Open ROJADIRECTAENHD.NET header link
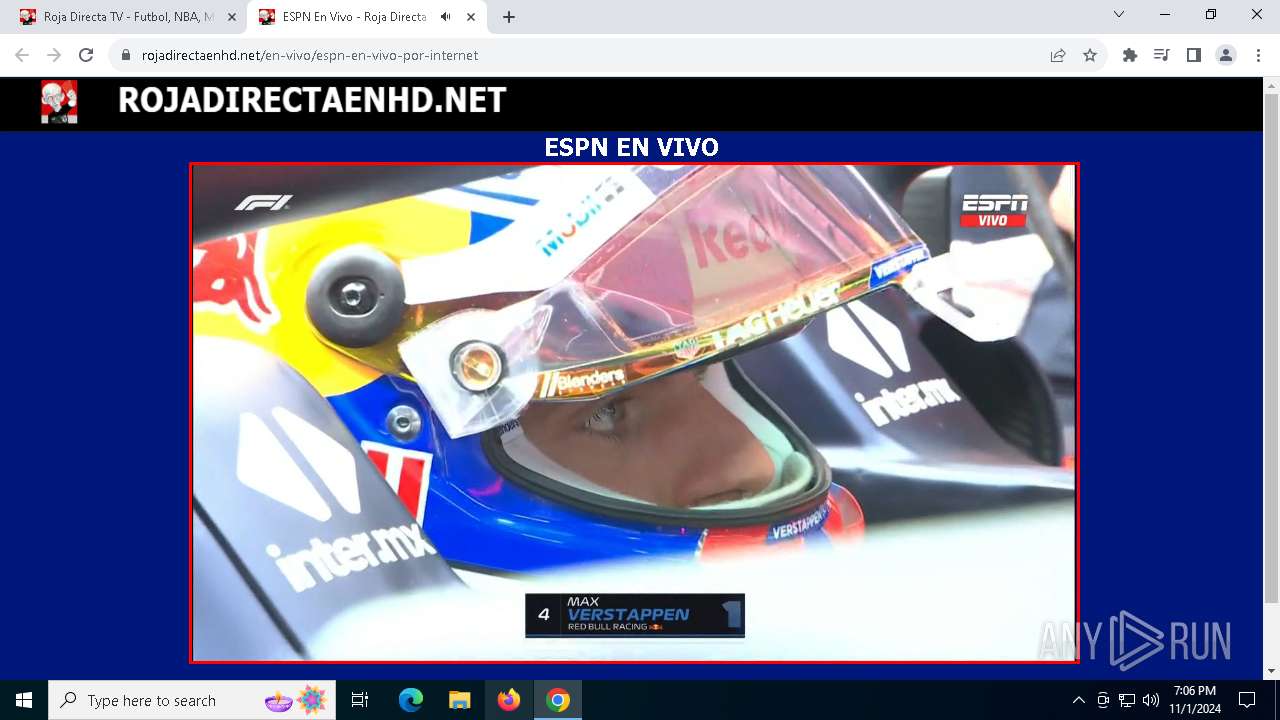 click(x=312, y=101)
